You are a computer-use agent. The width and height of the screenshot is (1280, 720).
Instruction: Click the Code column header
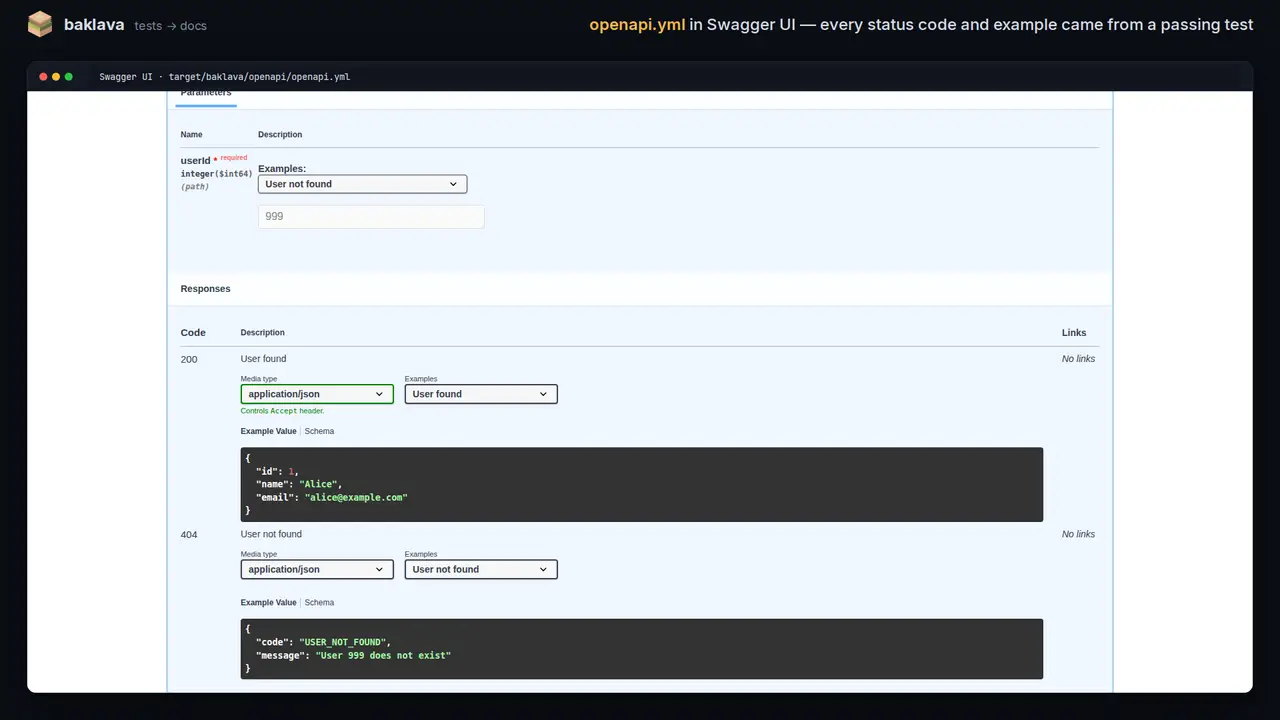pos(193,333)
